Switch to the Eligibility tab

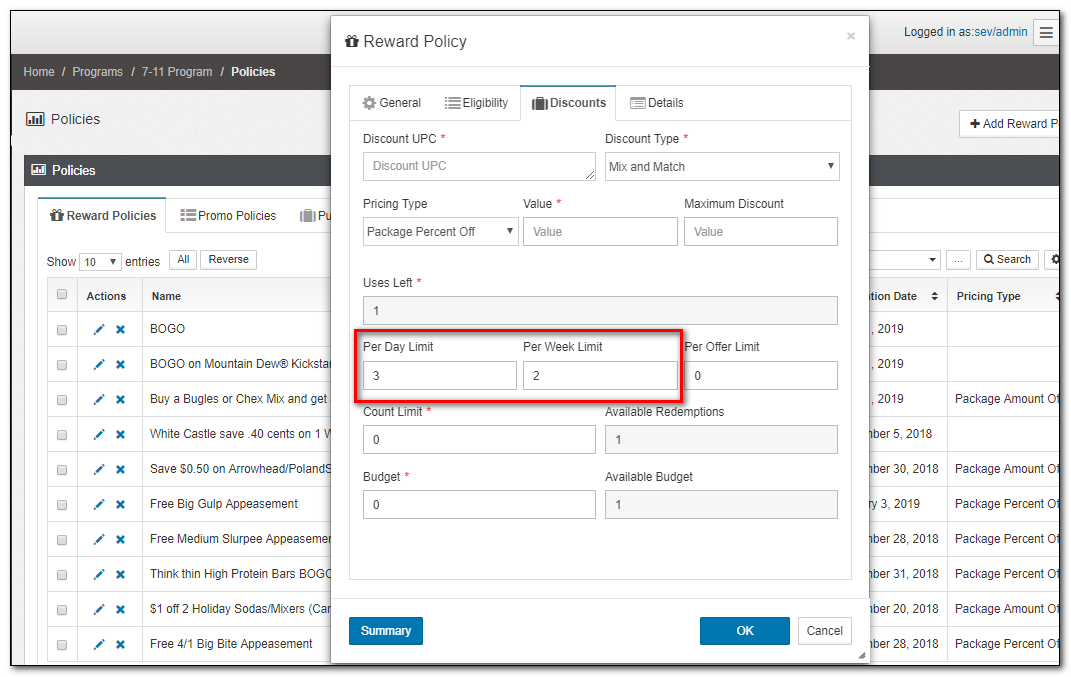click(x=477, y=103)
